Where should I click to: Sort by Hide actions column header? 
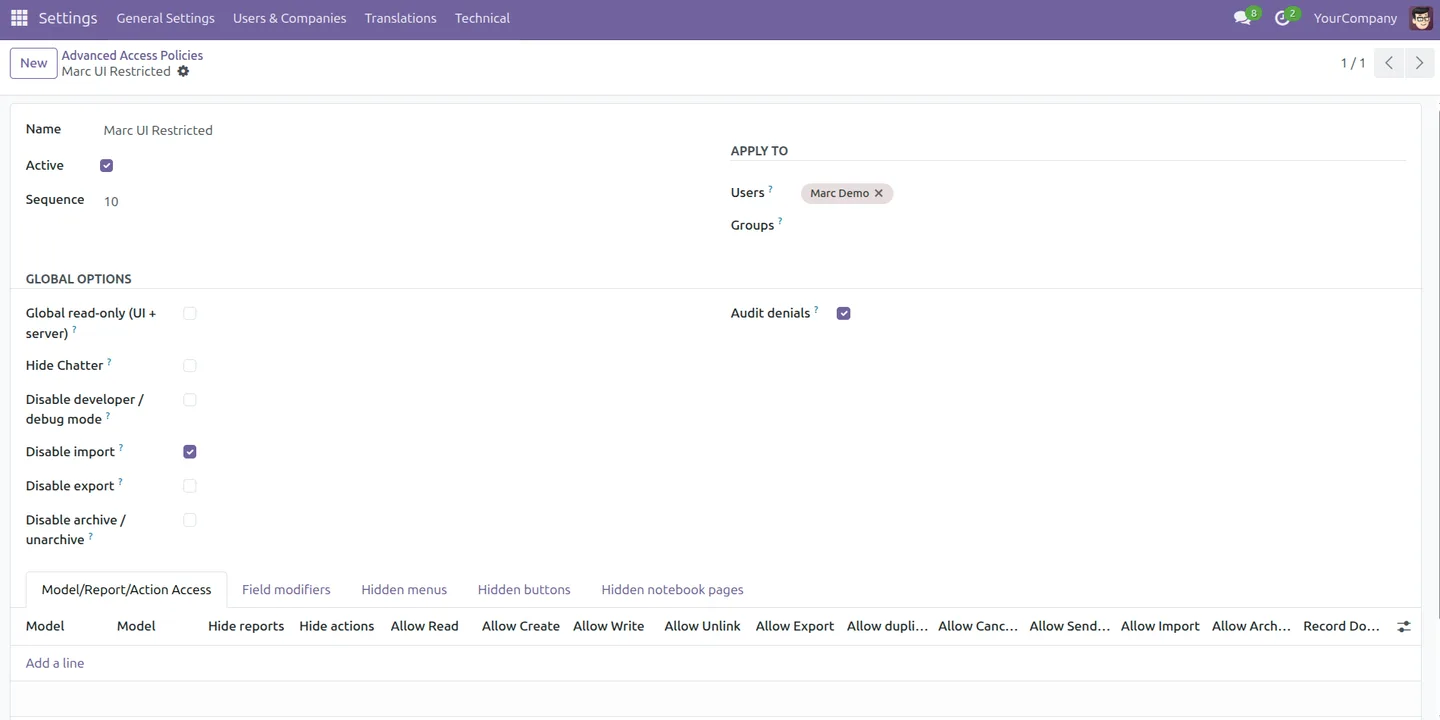point(337,626)
